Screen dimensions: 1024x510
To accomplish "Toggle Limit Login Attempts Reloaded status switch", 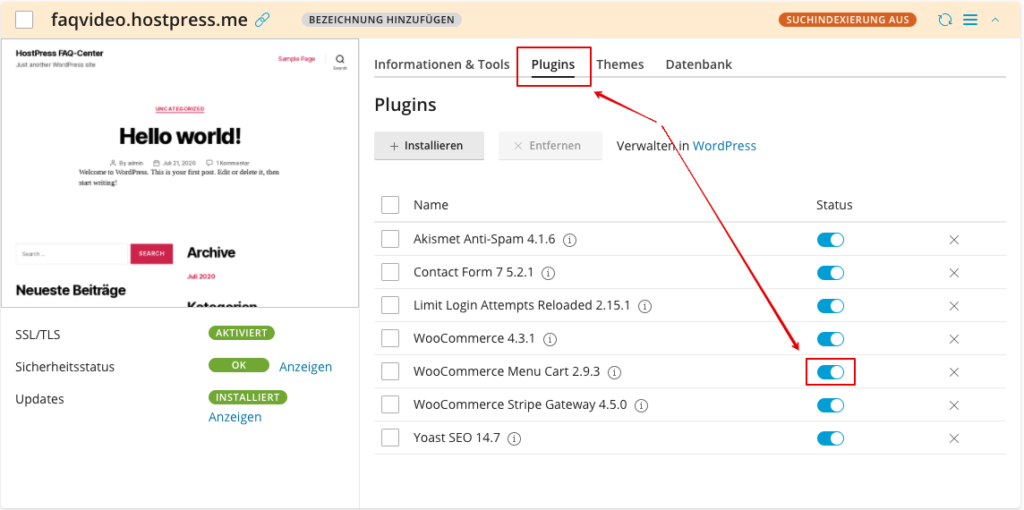I will [830, 306].
